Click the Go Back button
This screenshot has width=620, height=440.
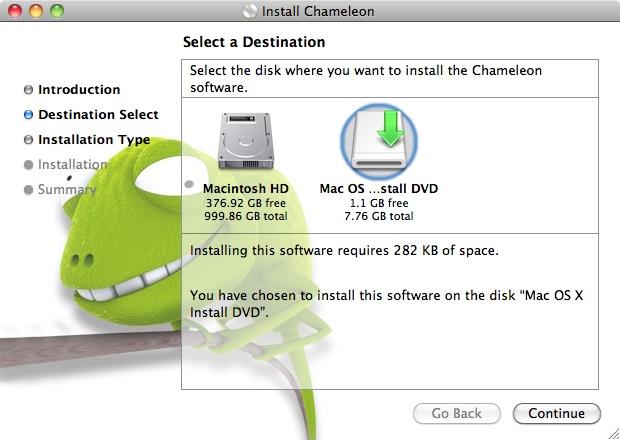457,414
